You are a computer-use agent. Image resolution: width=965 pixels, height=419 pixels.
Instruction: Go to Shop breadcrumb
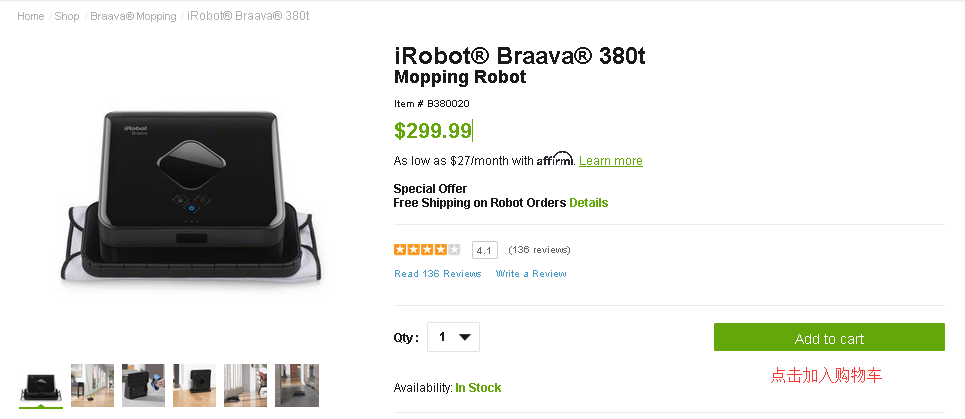(67, 16)
